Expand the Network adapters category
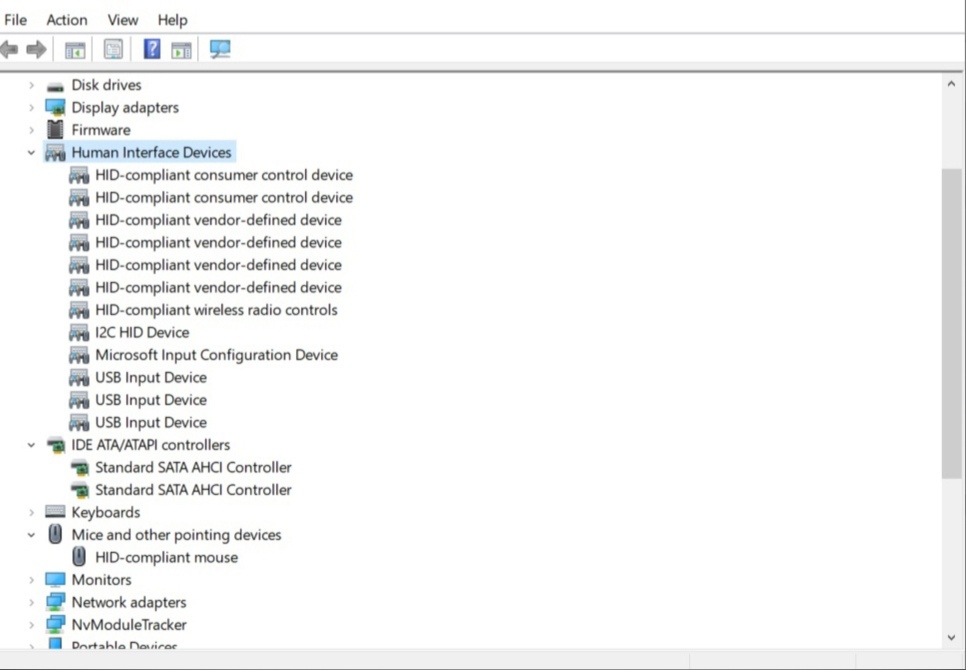 tap(31, 602)
